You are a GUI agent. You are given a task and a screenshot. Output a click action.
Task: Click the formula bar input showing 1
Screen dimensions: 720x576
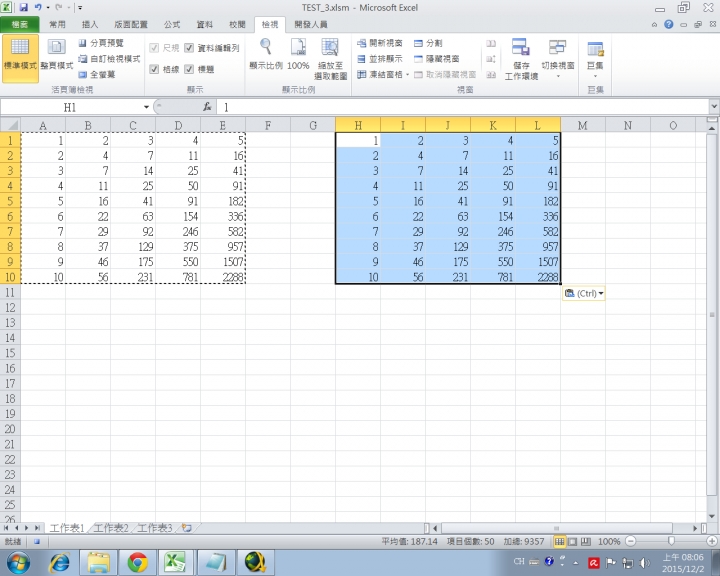[464, 107]
